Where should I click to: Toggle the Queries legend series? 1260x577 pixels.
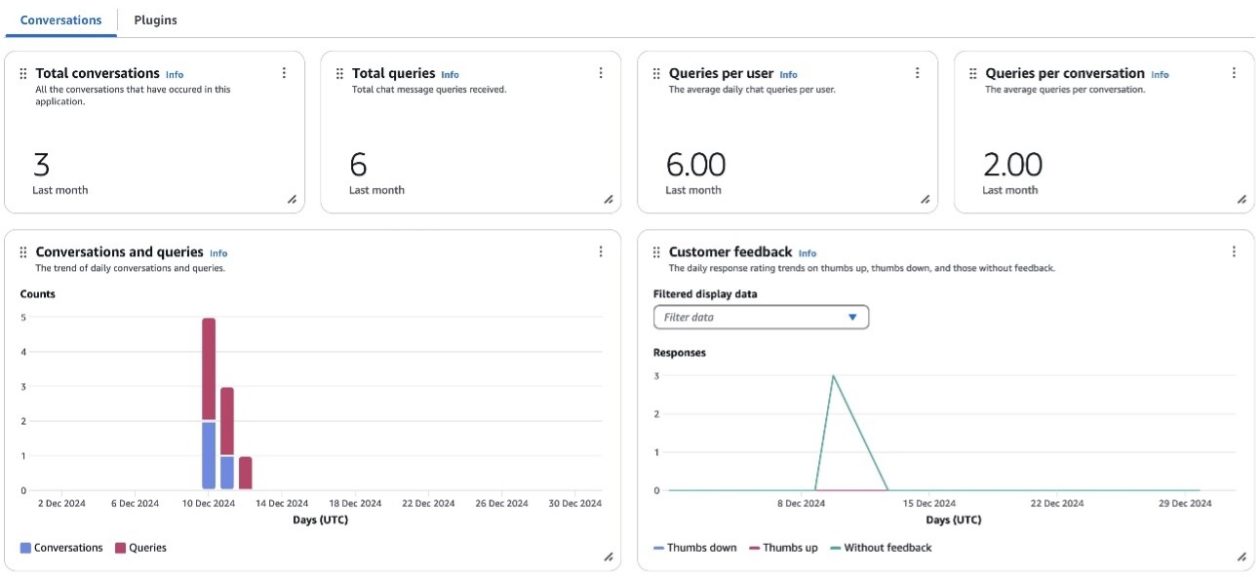141,548
